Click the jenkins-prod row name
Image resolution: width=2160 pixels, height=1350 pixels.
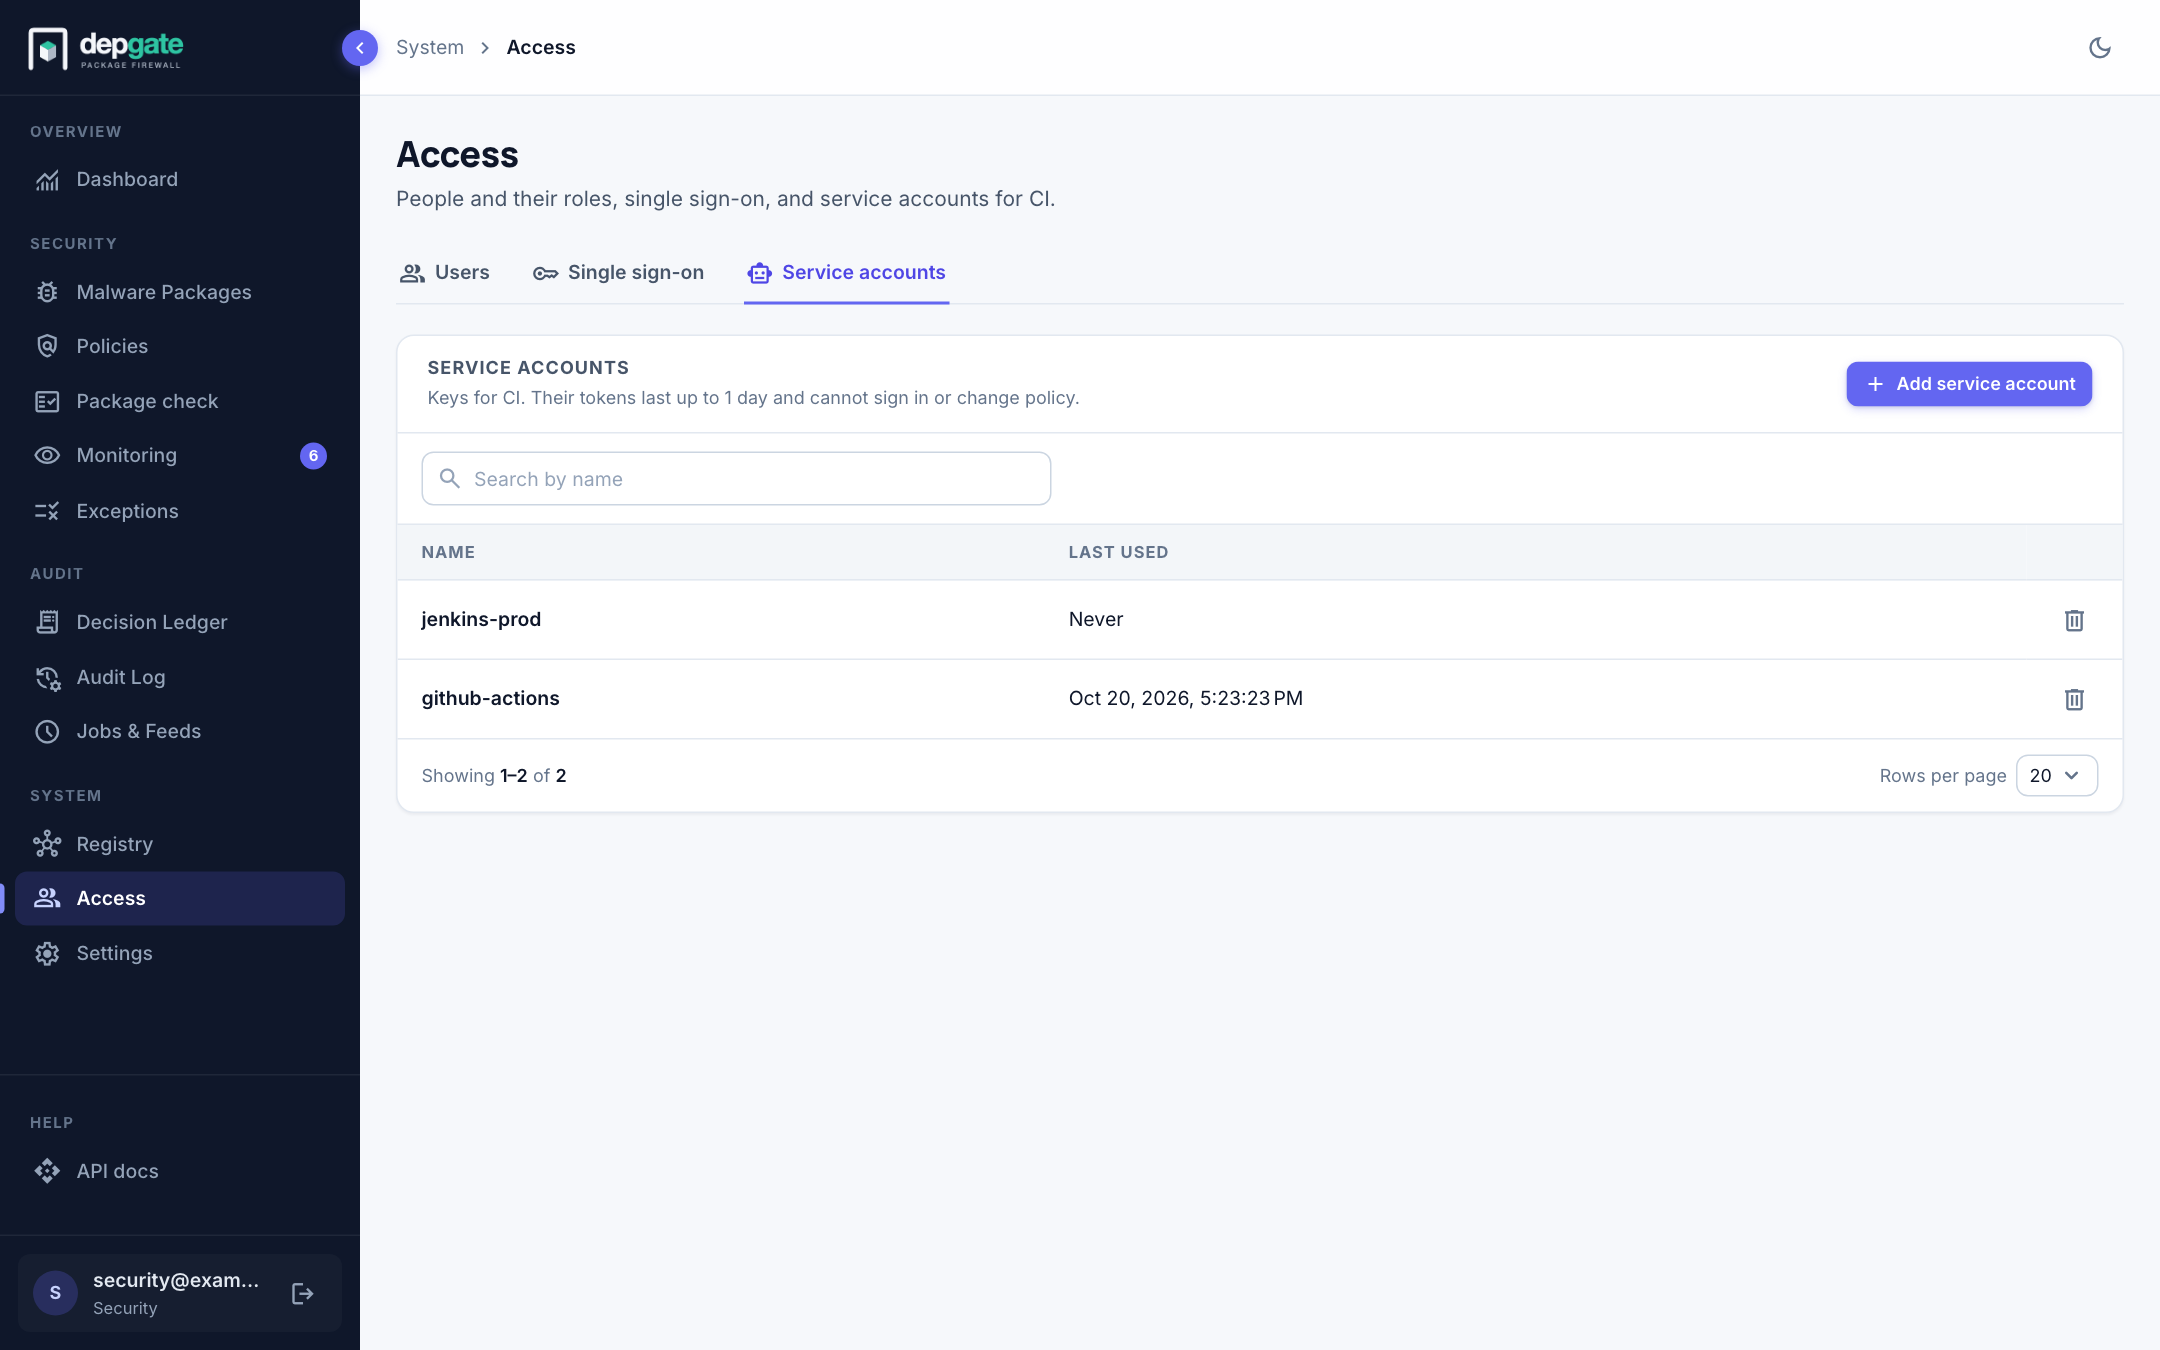point(481,619)
